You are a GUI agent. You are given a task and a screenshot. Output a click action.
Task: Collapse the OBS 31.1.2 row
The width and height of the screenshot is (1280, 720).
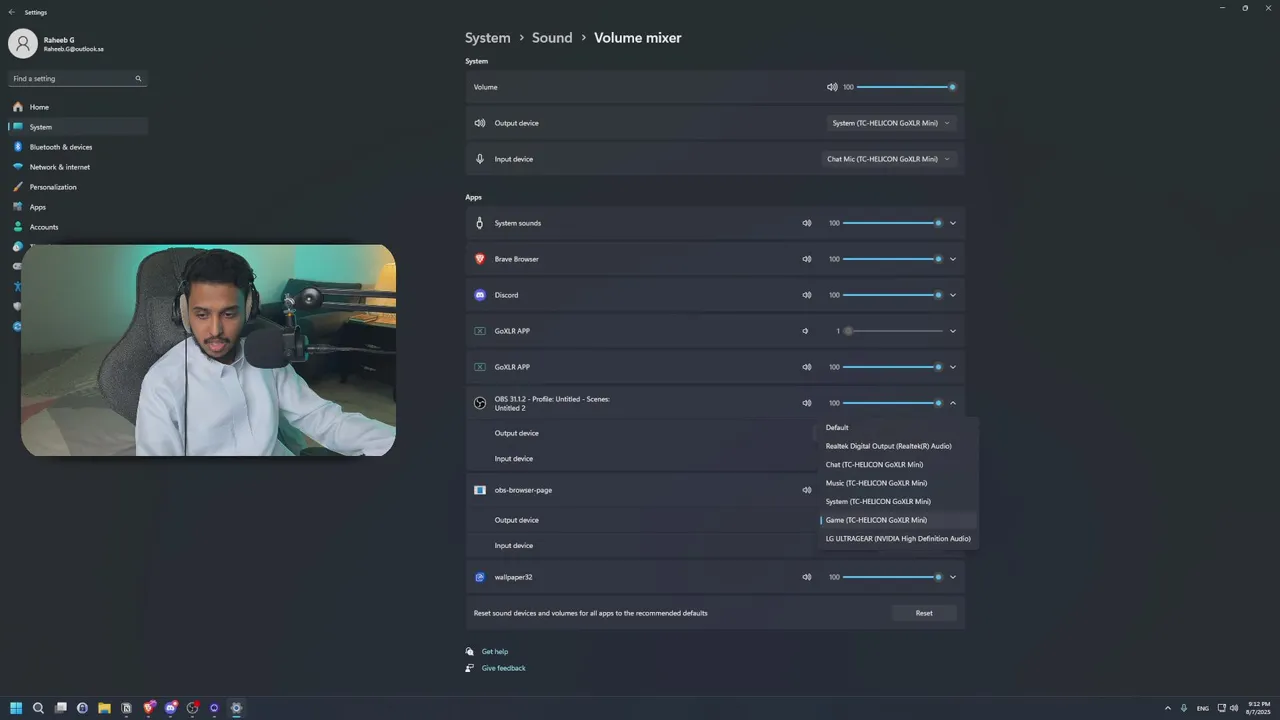click(953, 403)
